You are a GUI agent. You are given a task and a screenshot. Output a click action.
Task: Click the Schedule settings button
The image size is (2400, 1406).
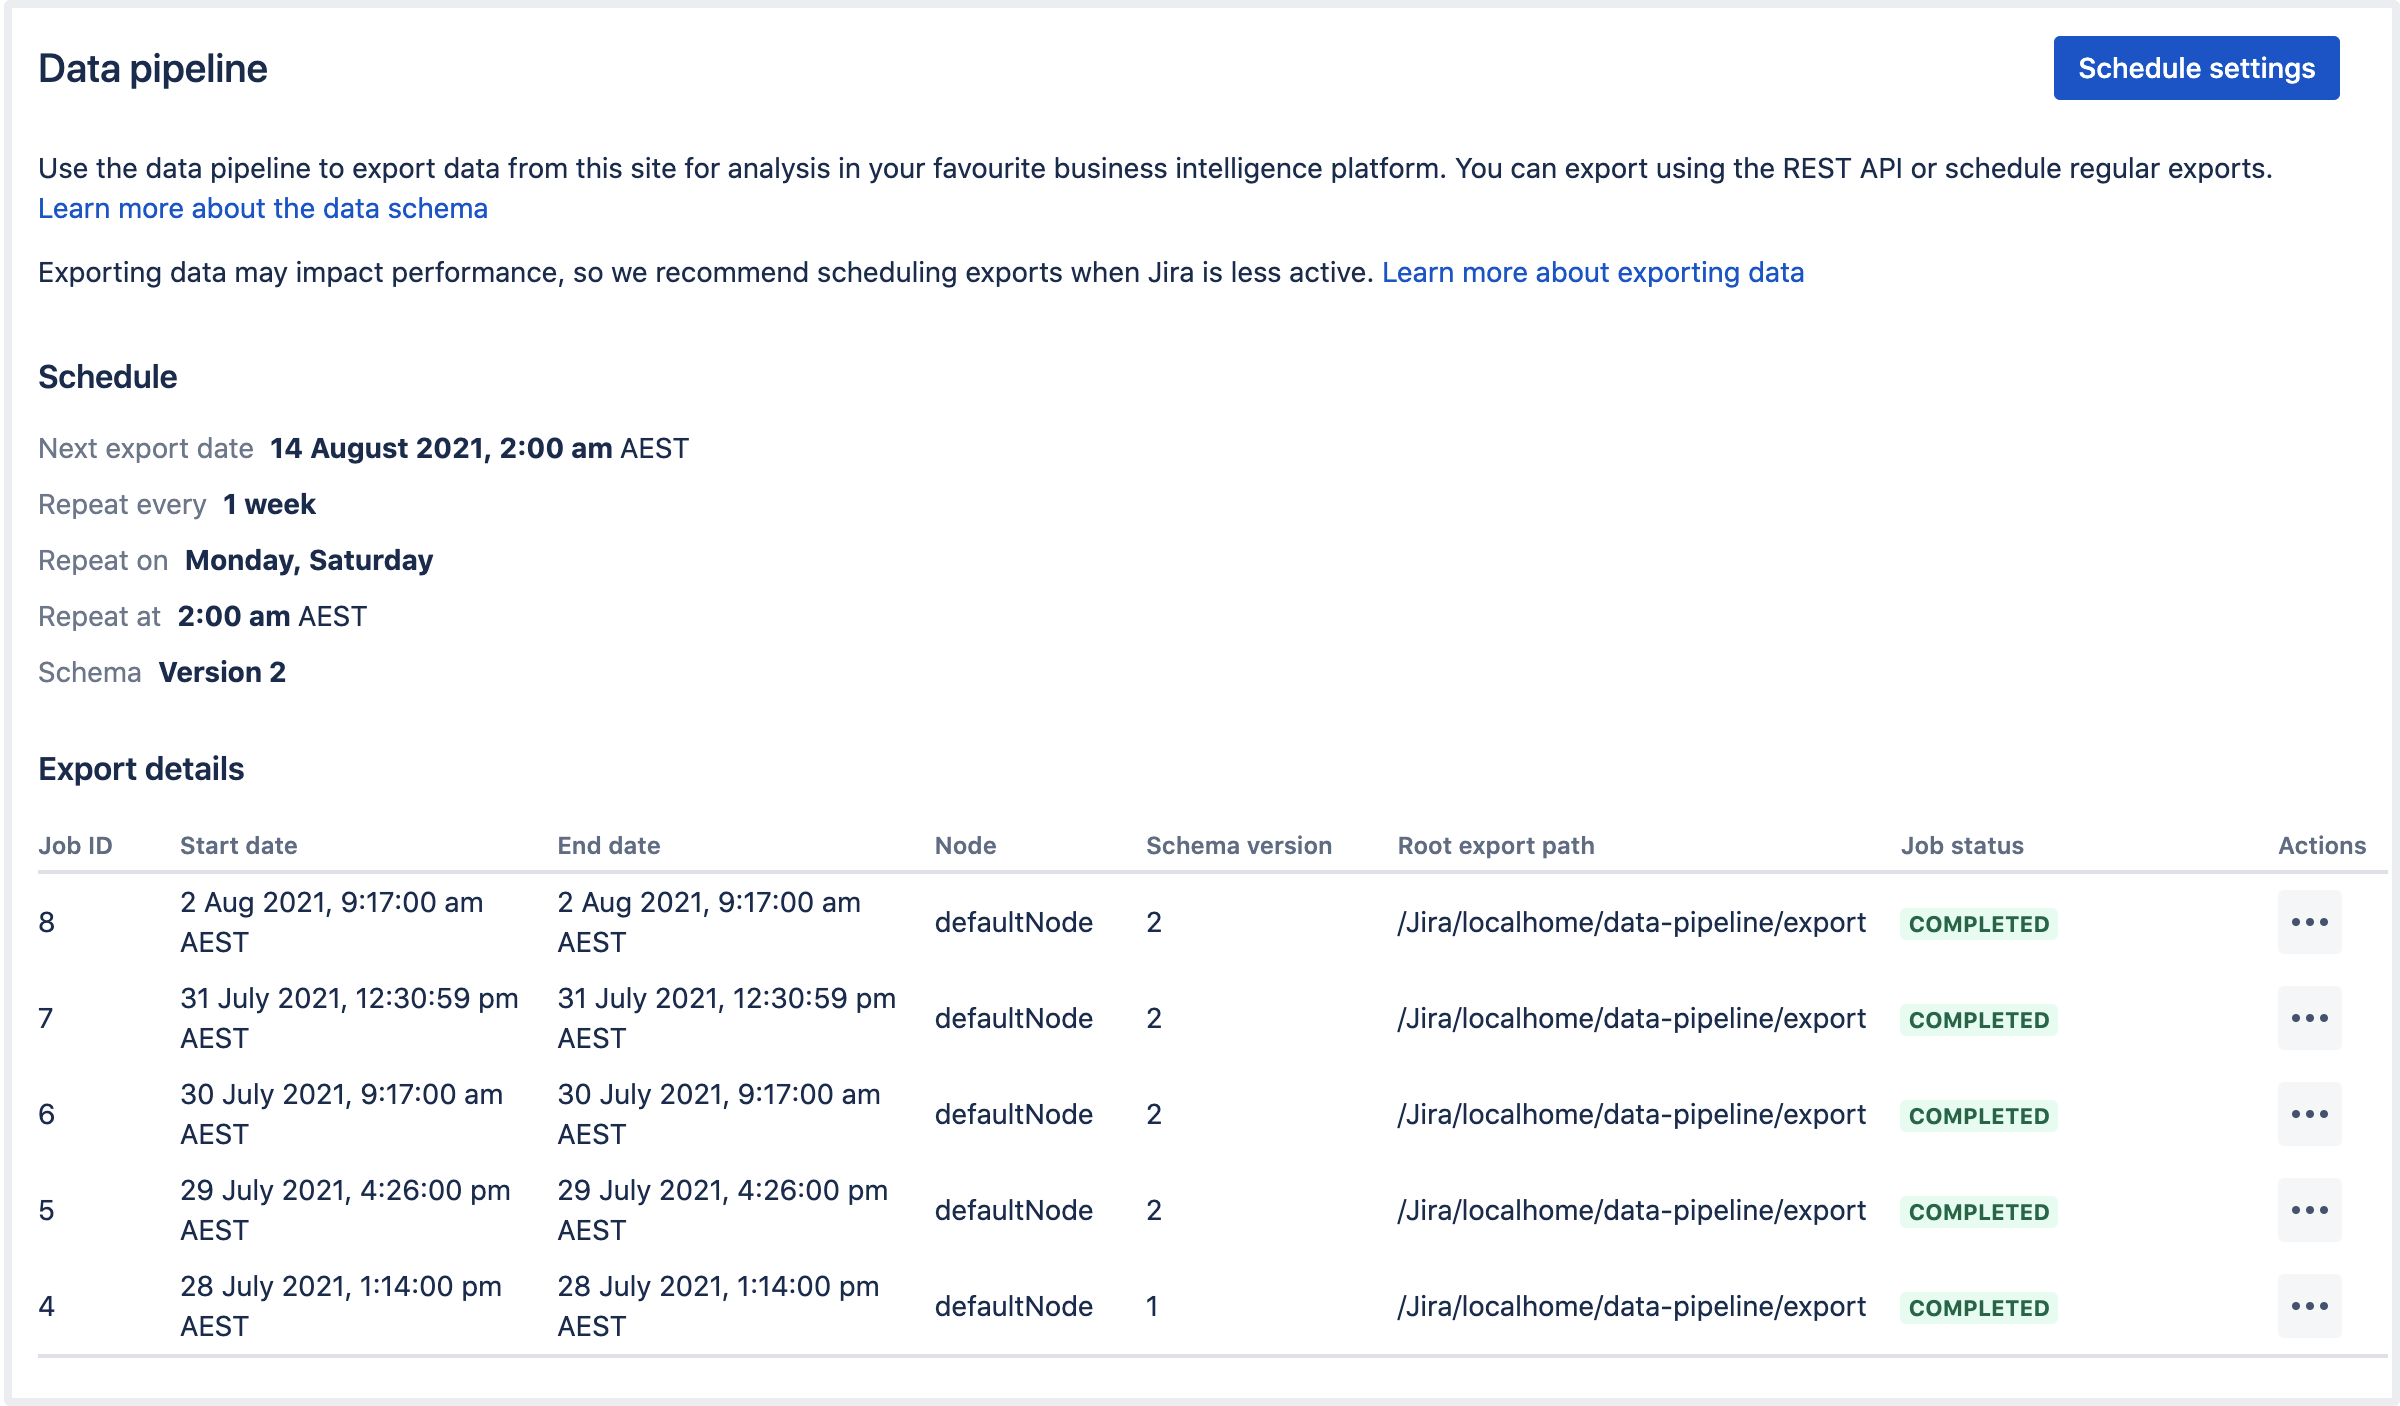click(x=2196, y=68)
